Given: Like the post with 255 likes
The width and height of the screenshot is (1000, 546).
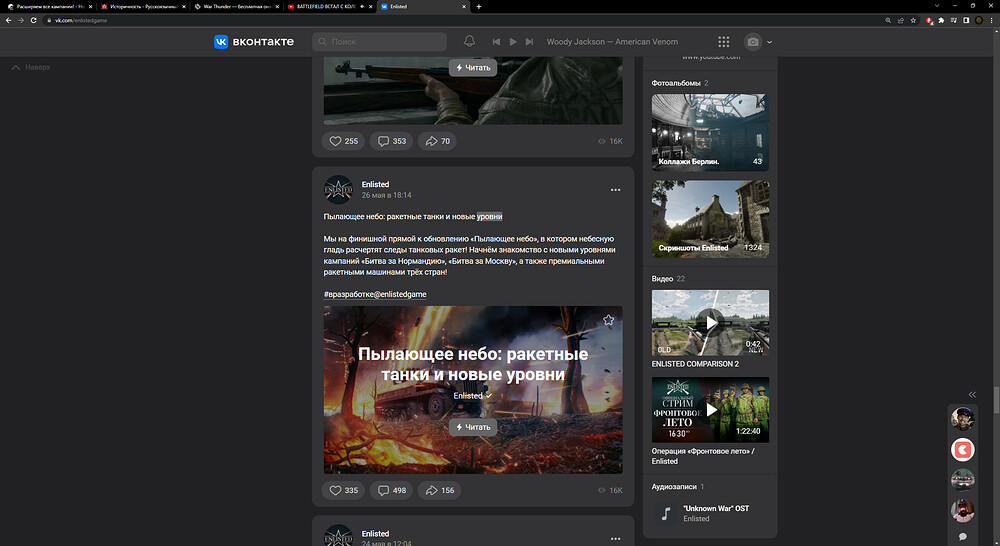Looking at the screenshot, I should [344, 141].
